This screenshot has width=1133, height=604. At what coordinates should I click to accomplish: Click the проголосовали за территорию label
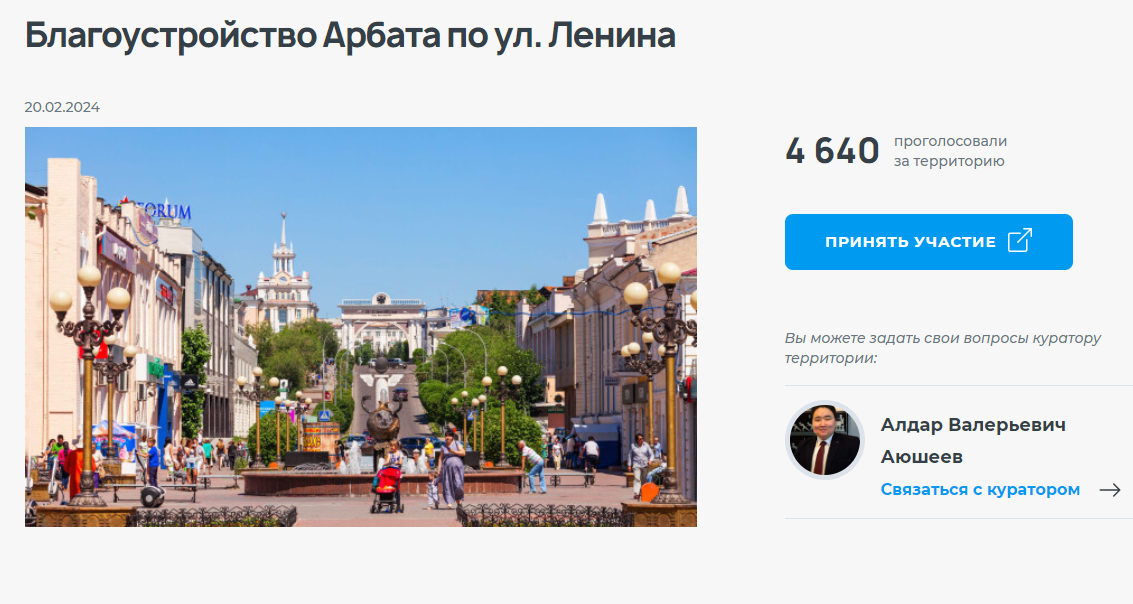[x=950, y=151]
